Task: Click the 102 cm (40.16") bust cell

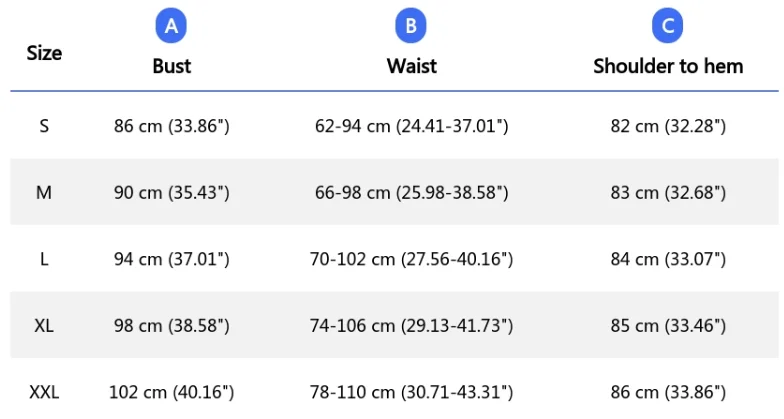Action: coord(172,392)
